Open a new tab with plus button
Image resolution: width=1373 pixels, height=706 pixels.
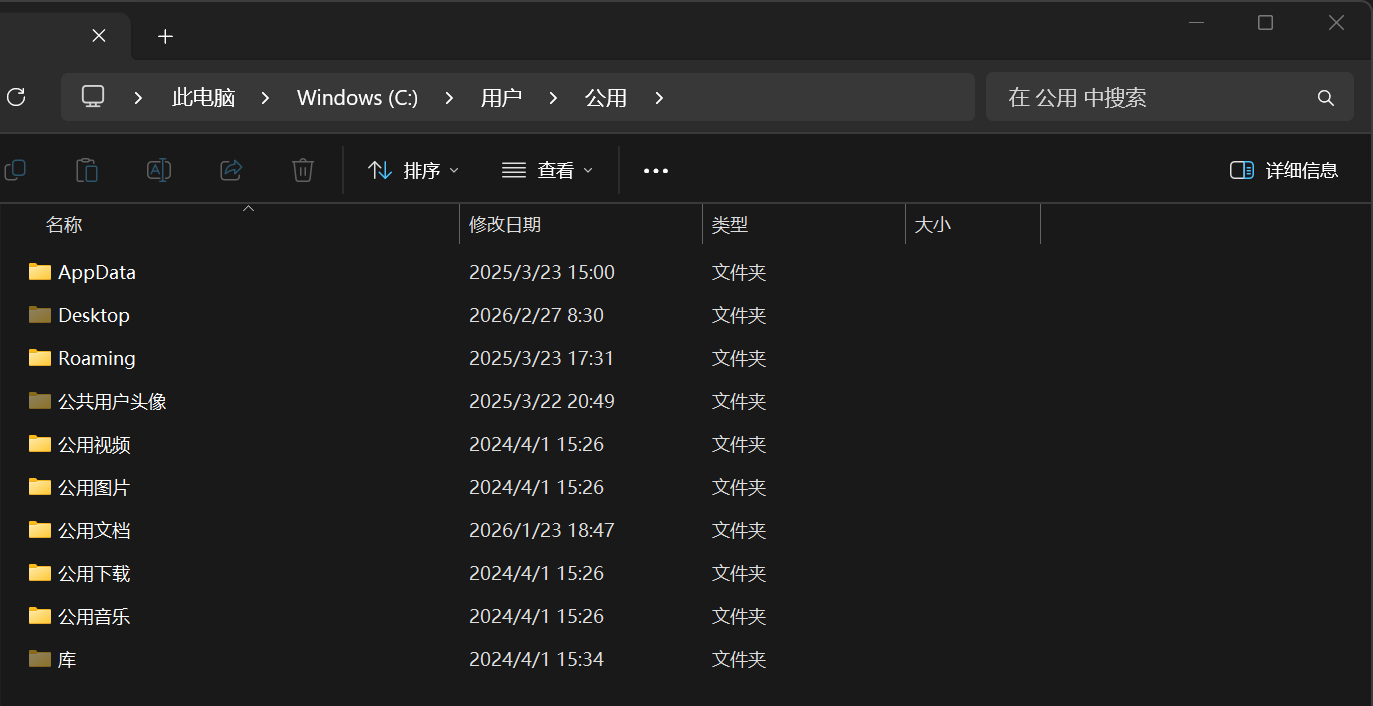coord(166,36)
